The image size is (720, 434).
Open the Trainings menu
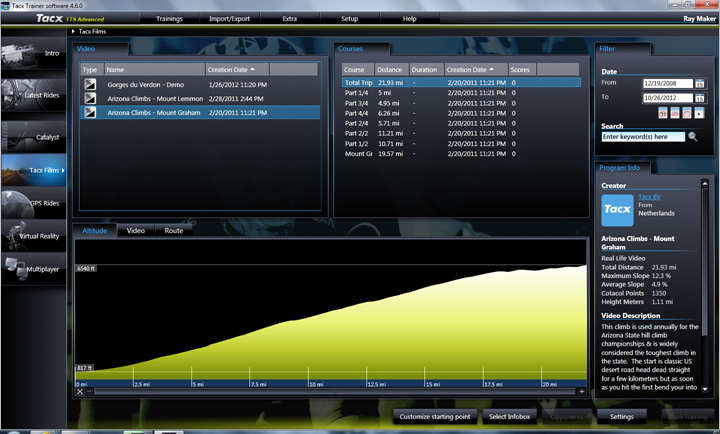pos(169,18)
